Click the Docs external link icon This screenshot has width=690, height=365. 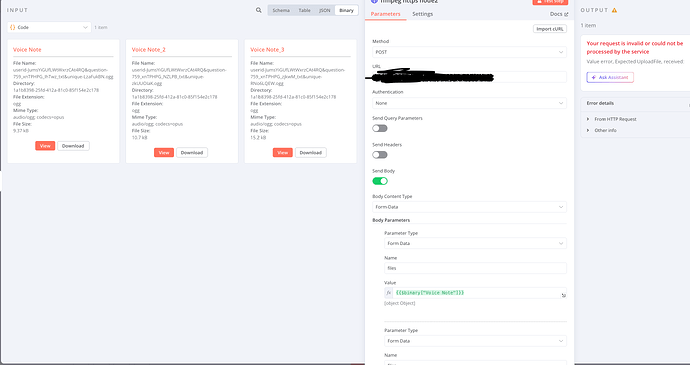tap(566, 14)
